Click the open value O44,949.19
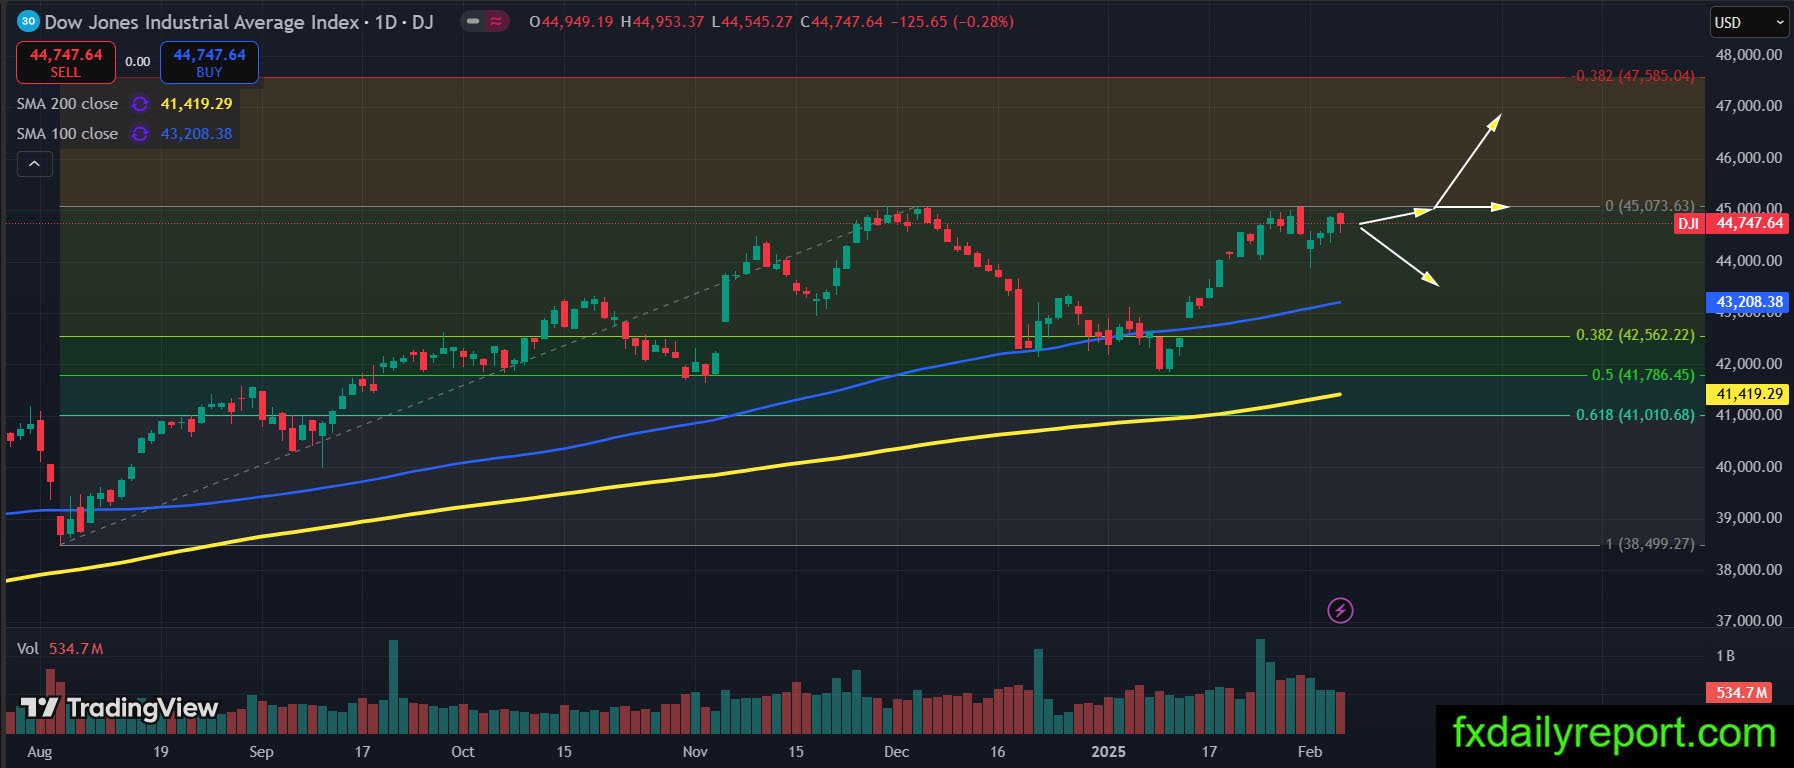Viewport: 1794px width, 768px height. 571,22
